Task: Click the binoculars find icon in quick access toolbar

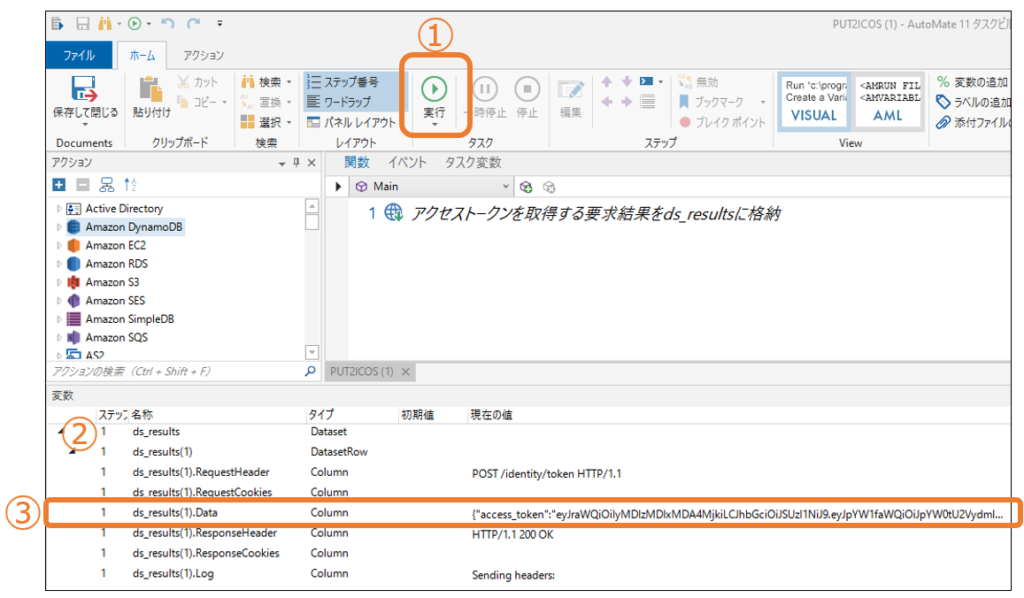Action: click(104, 24)
